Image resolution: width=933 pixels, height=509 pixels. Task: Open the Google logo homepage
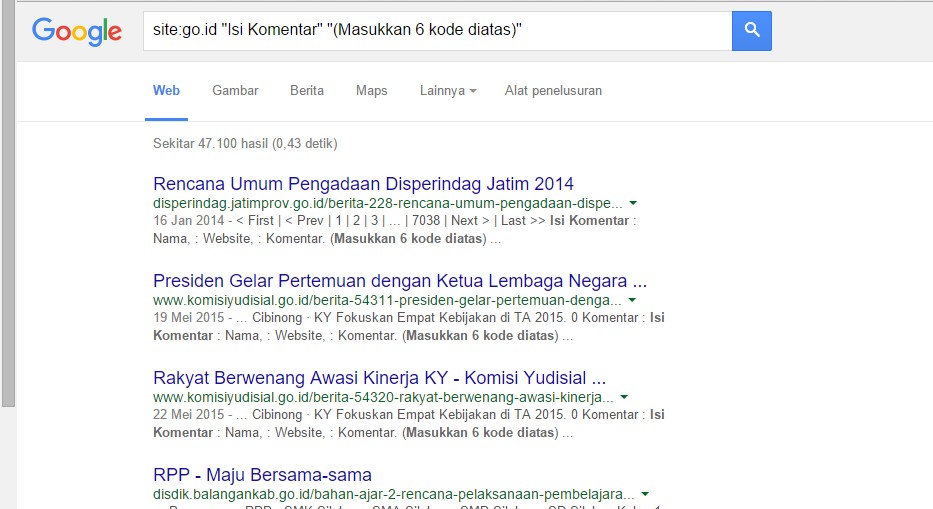tap(77, 31)
